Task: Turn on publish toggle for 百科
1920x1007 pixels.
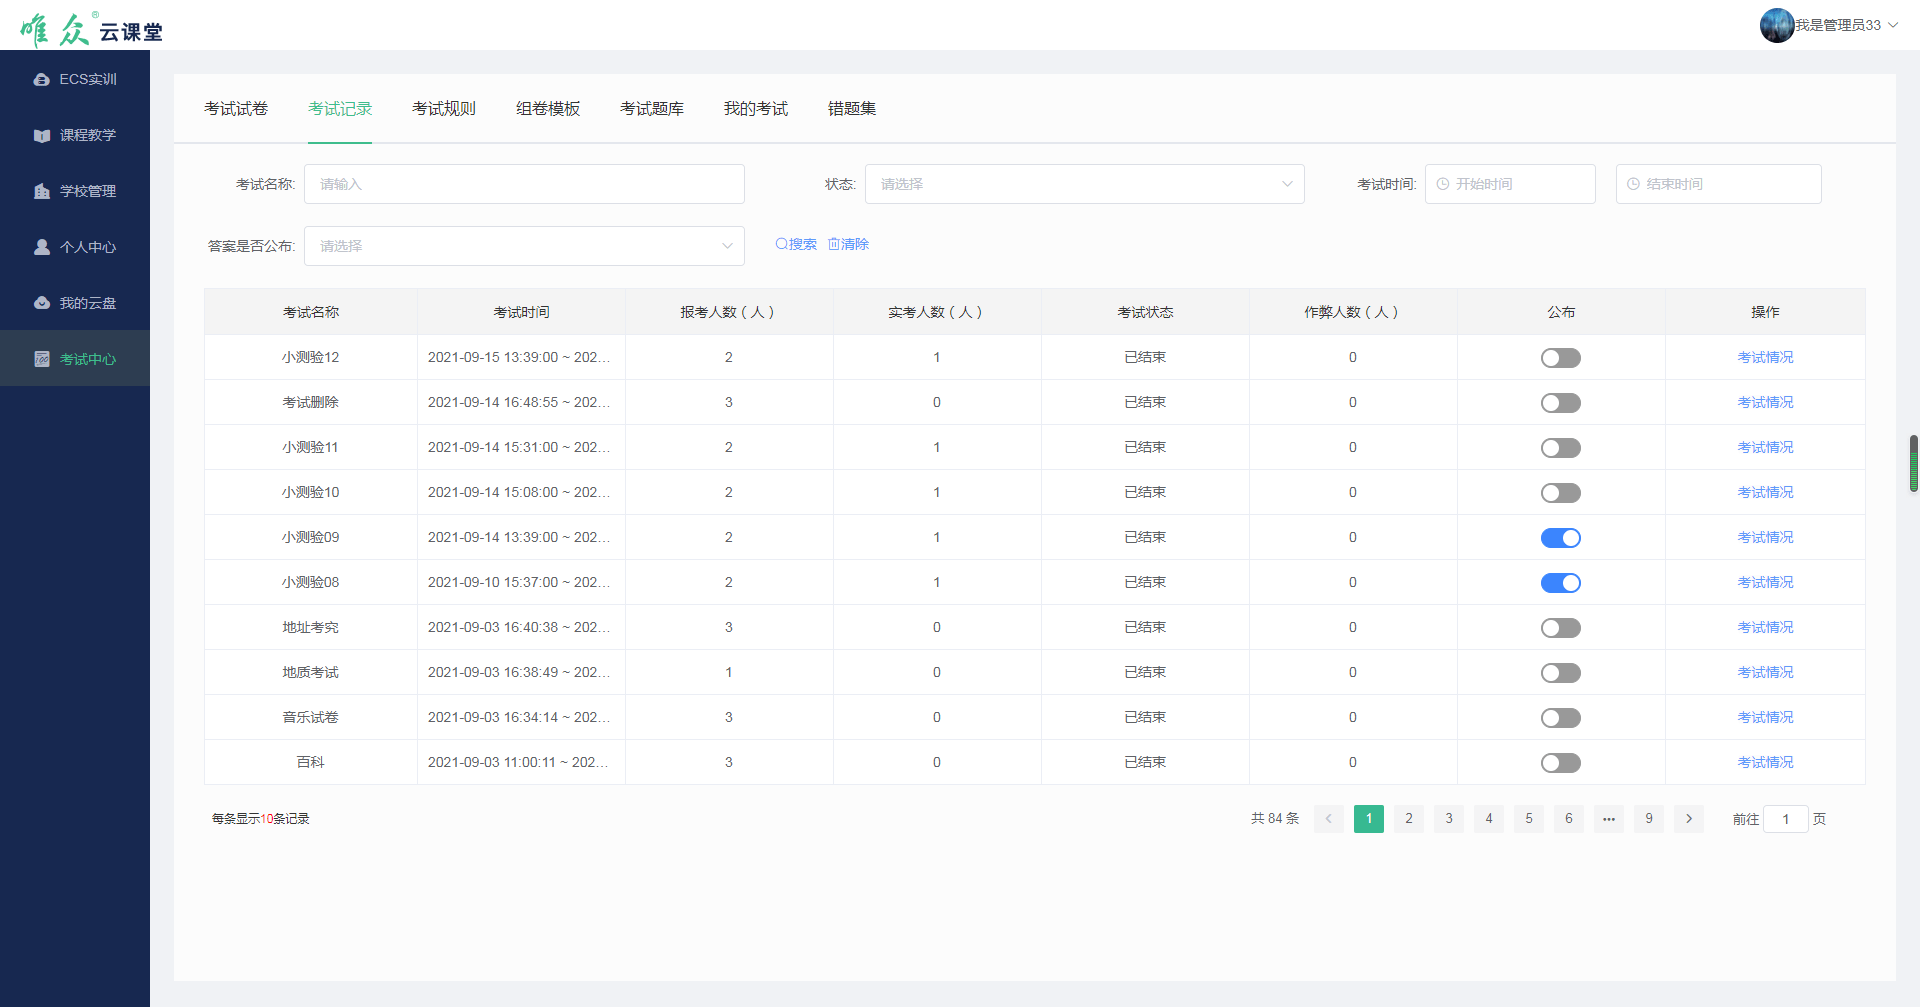Action: pyautogui.click(x=1560, y=763)
